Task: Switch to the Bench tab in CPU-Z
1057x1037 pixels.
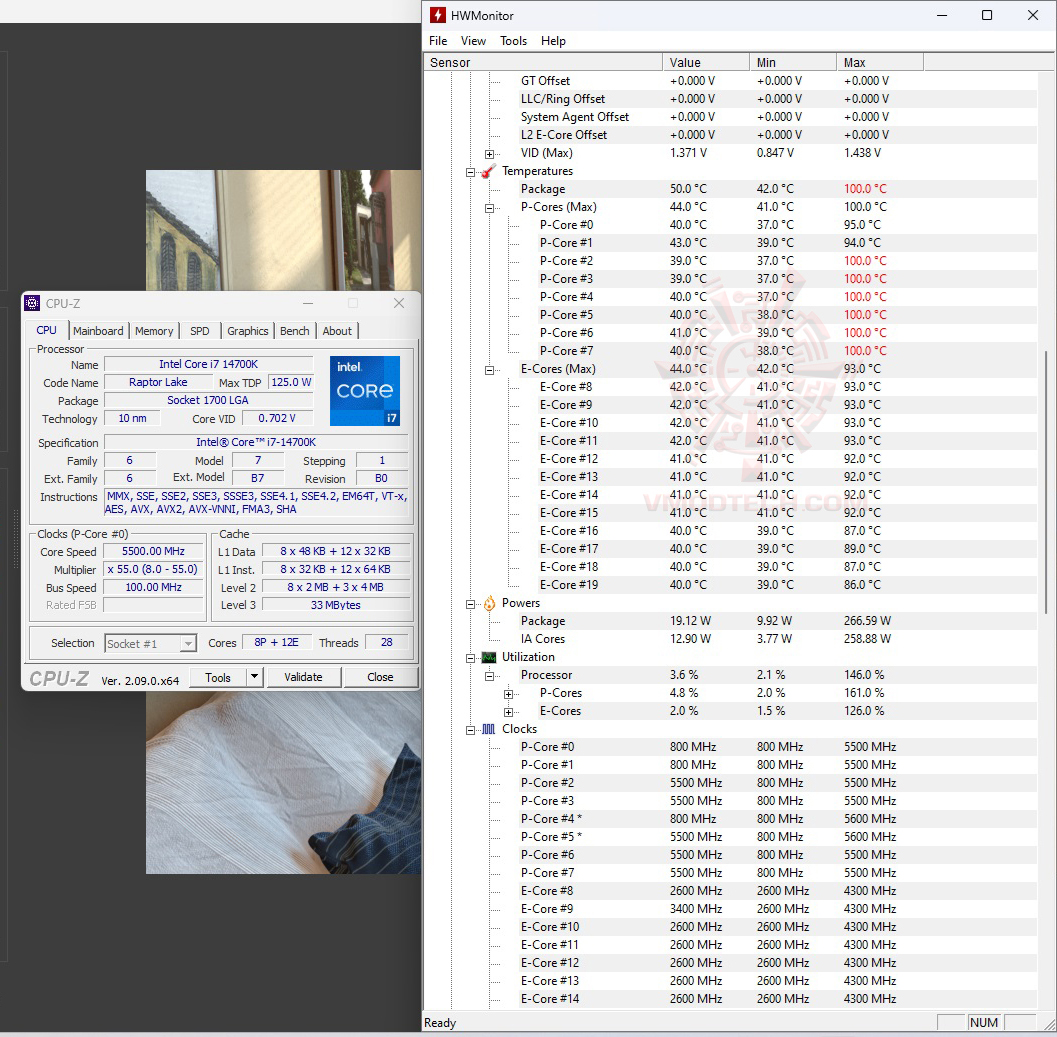Action: coord(295,331)
